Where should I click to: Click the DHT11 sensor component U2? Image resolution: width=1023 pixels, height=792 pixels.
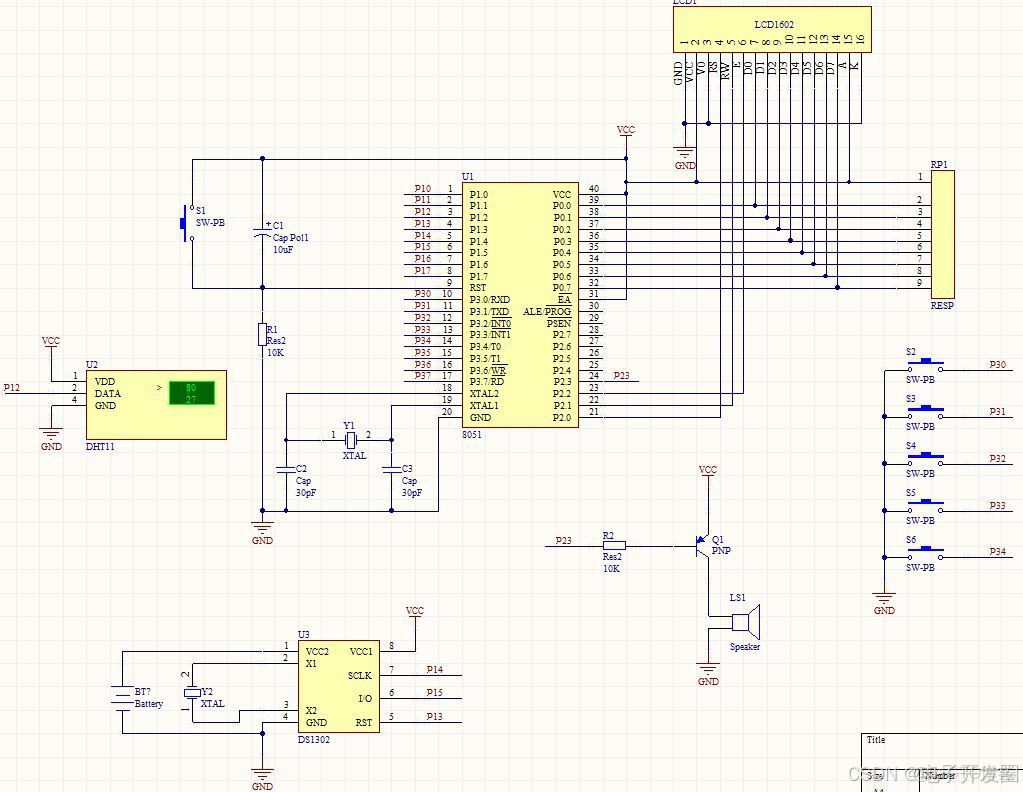pyautogui.click(x=157, y=404)
